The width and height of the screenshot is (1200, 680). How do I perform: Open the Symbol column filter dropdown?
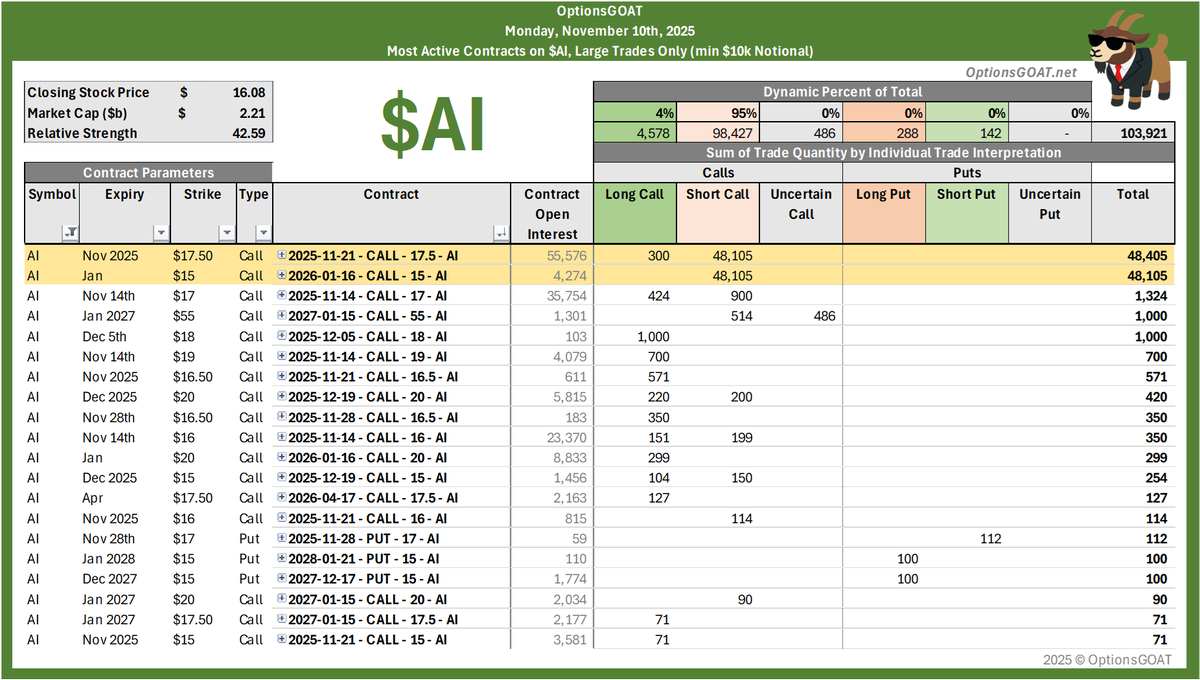tap(70, 232)
